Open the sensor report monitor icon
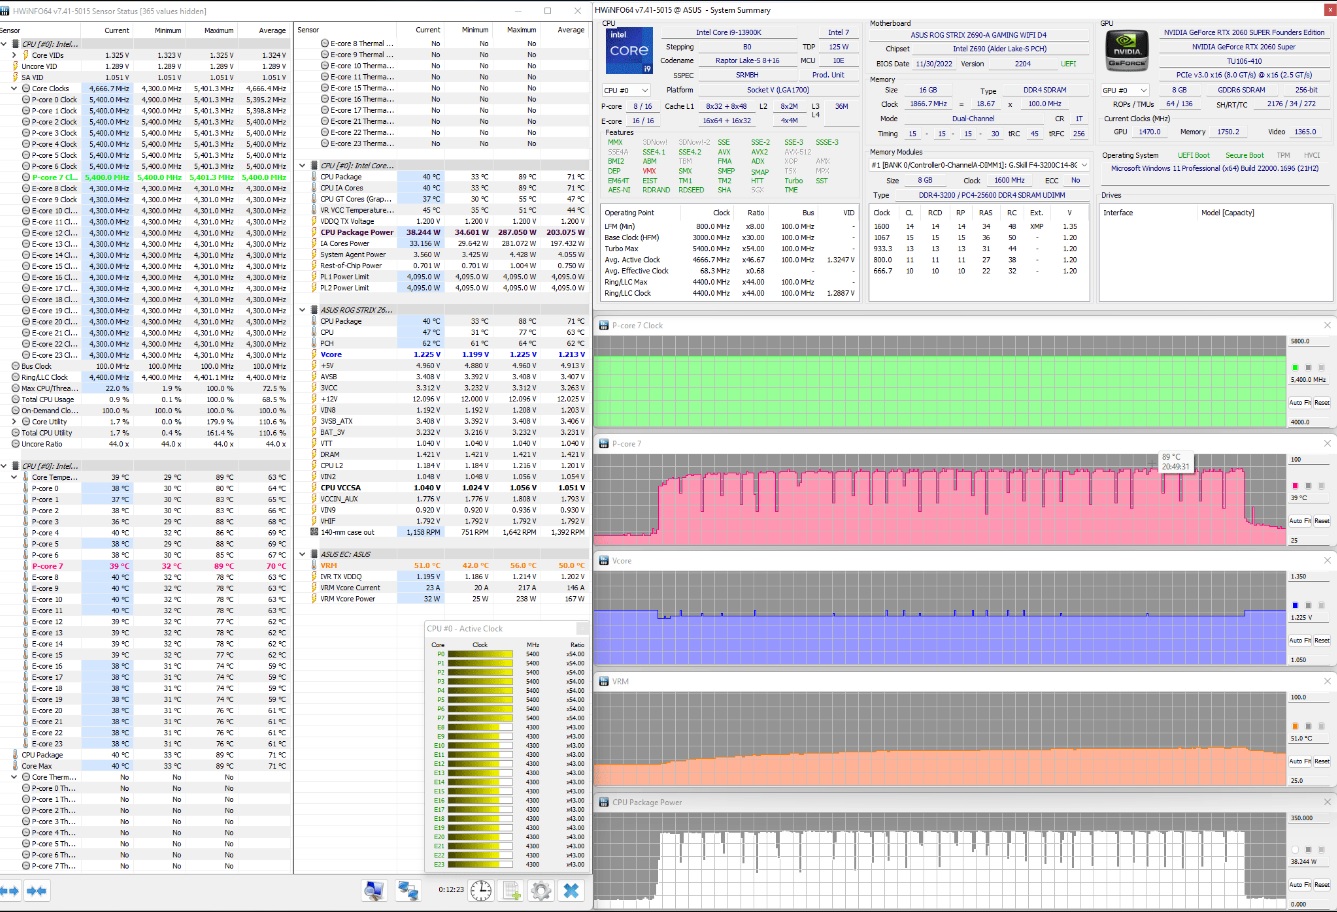1337x912 pixels. [x=375, y=890]
